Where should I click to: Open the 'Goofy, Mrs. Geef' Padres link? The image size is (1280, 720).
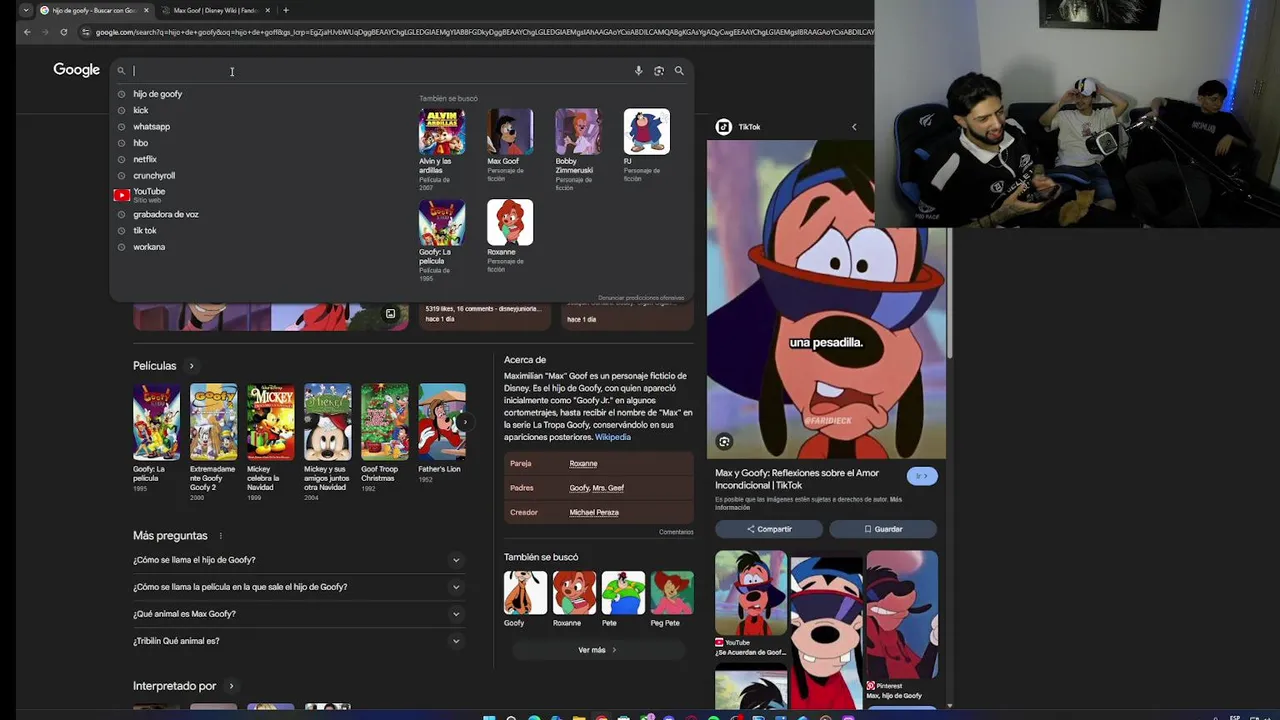(x=596, y=488)
